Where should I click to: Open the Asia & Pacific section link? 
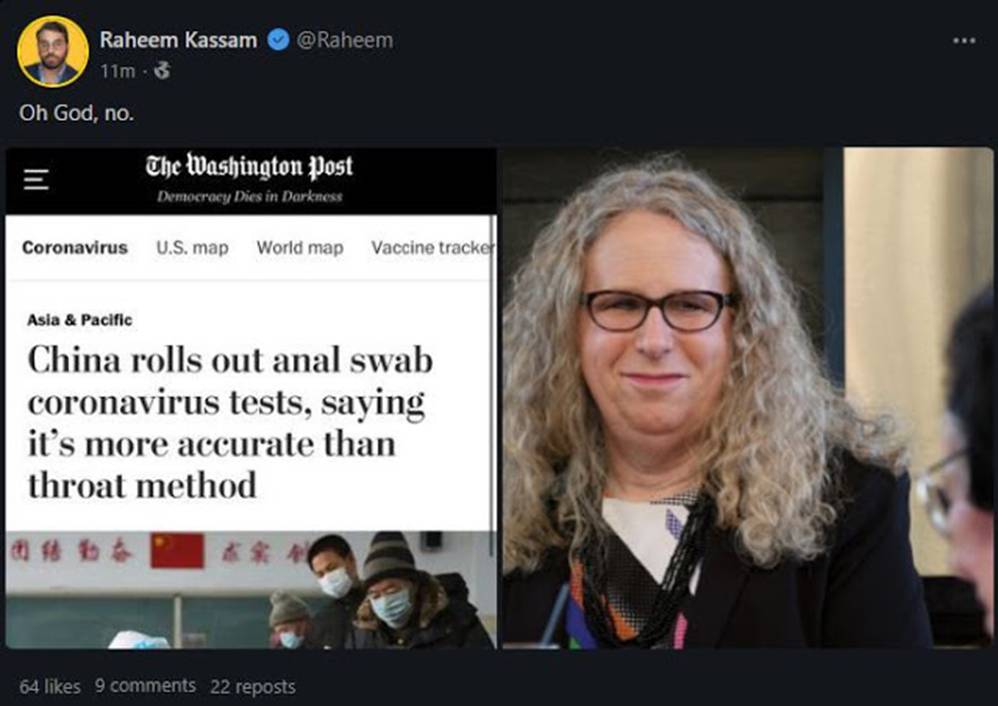[x=80, y=320]
